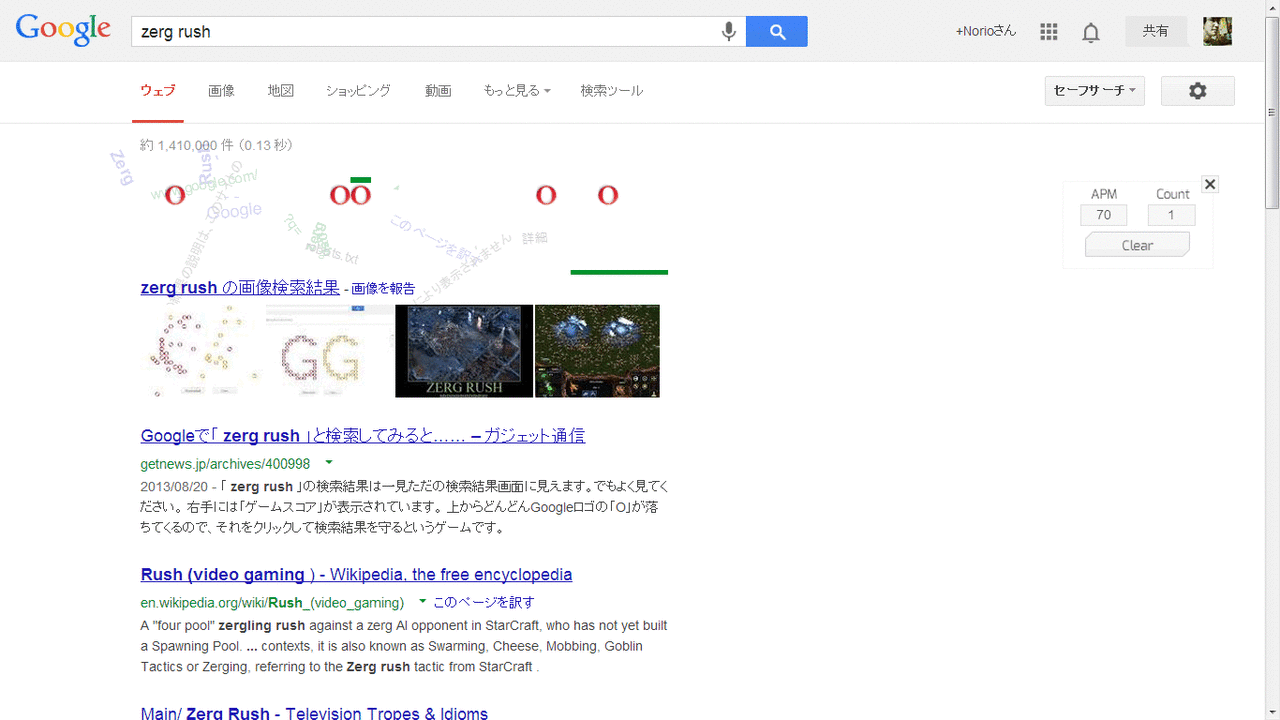Image resolution: width=1280 pixels, height=720 pixels.
Task: Open the profile avatar picture
Action: pyautogui.click(x=1217, y=31)
